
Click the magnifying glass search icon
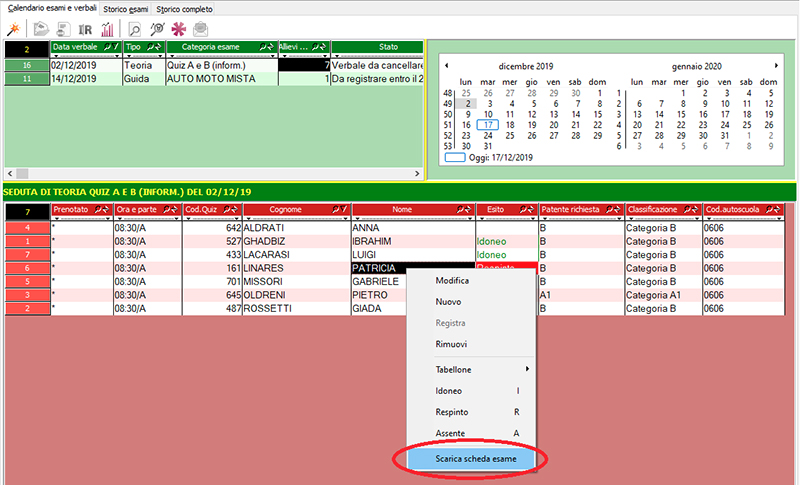(x=134, y=28)
